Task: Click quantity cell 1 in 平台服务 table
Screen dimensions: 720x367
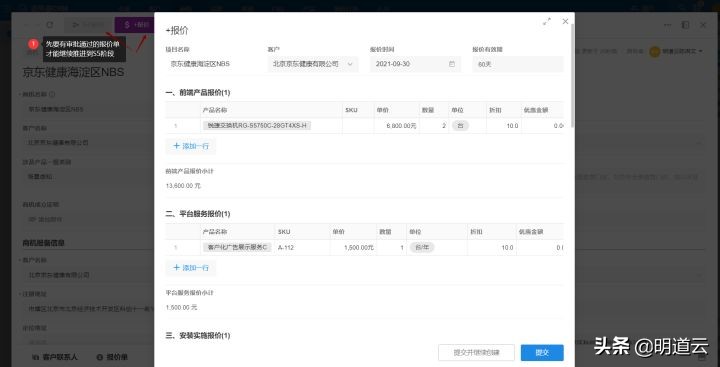Action: (391, 248)
